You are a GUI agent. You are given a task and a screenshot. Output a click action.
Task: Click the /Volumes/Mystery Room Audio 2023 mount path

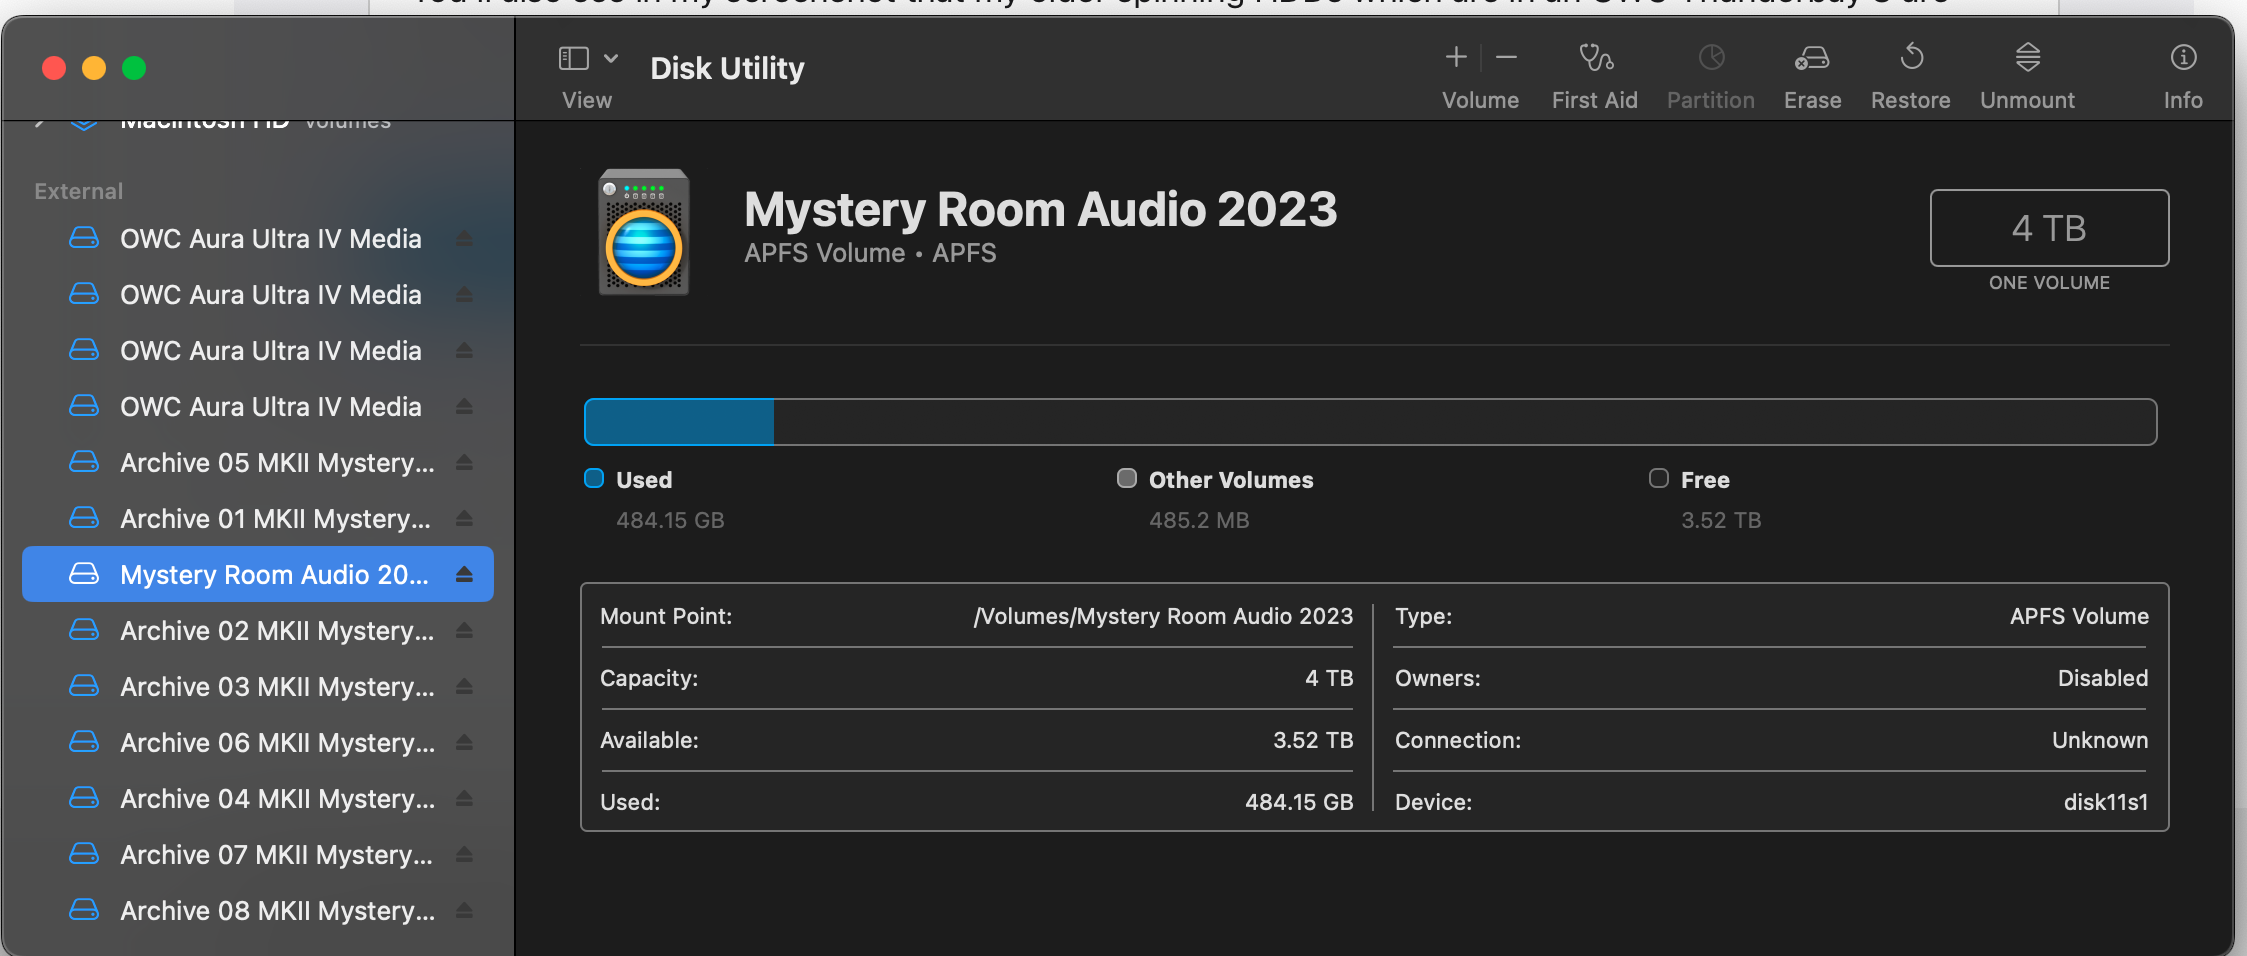click(x=1163, y=616)
